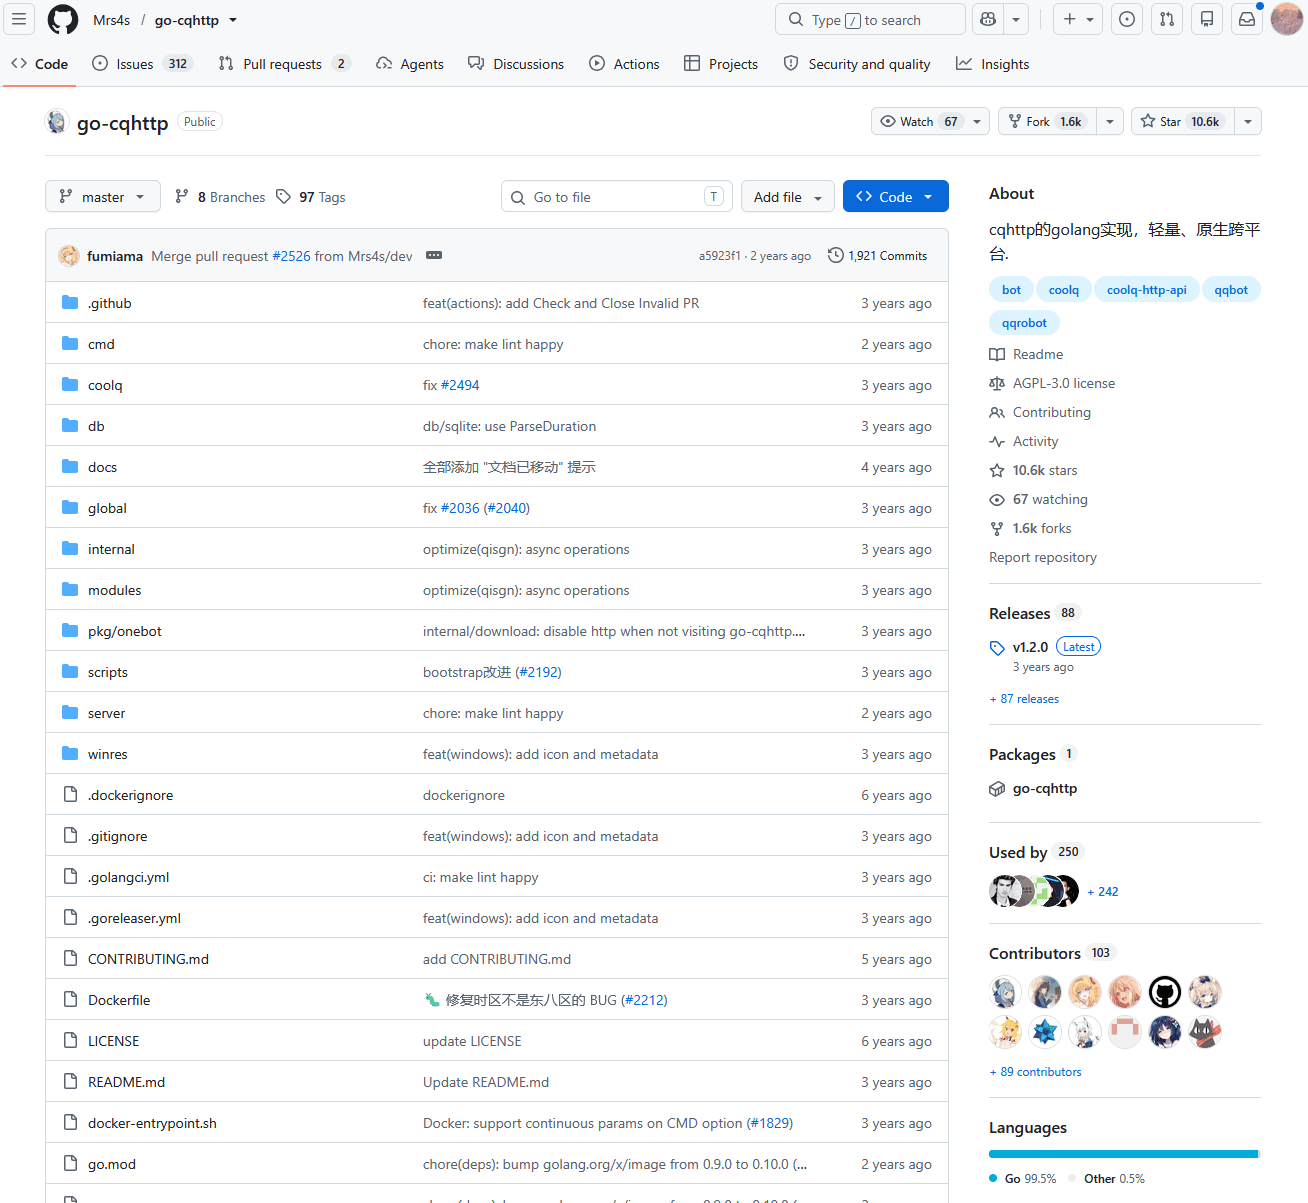Open the fumiama author avatar

tap(69, 256)
